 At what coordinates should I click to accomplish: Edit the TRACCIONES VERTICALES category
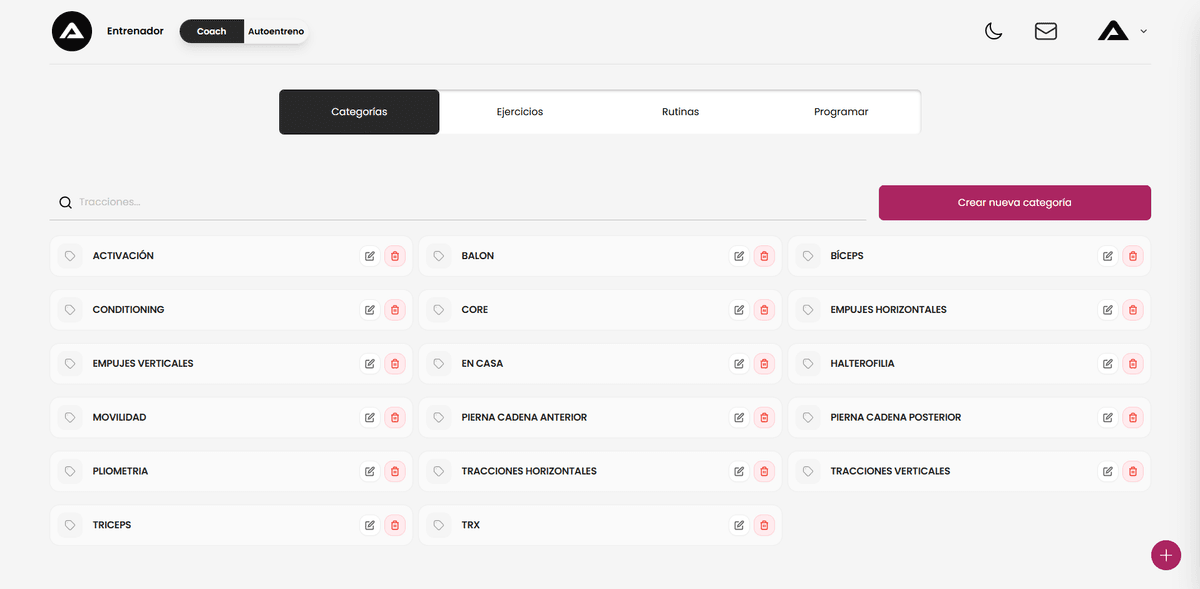1108,471
